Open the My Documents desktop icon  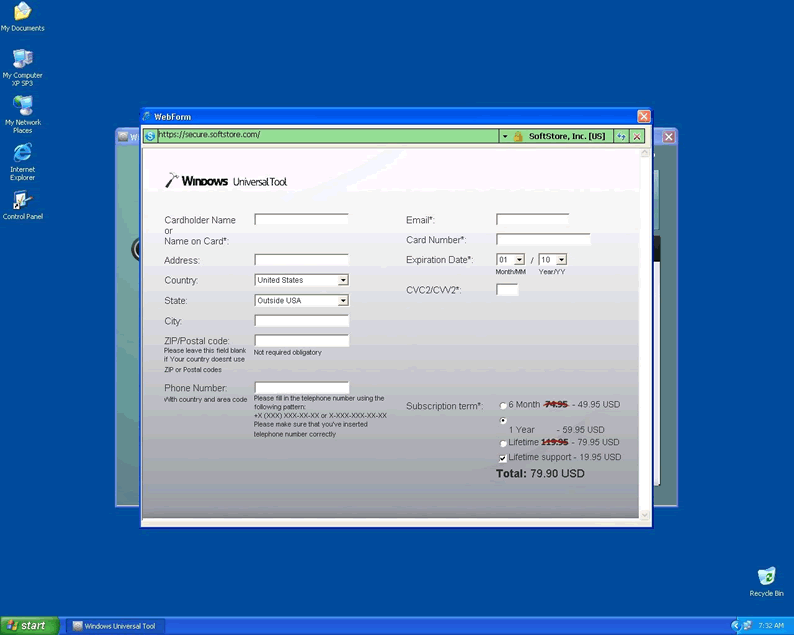(22, 13)
